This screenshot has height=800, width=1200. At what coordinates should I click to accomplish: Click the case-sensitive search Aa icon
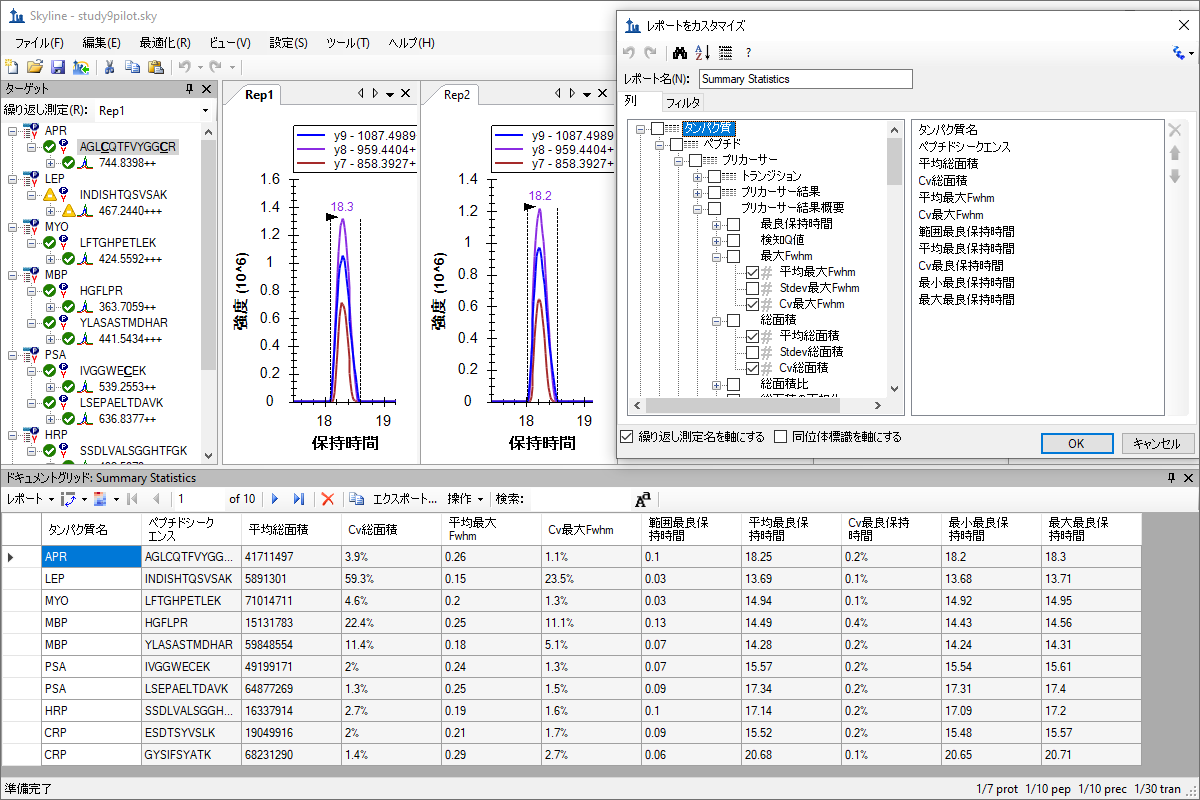[643, 498]
